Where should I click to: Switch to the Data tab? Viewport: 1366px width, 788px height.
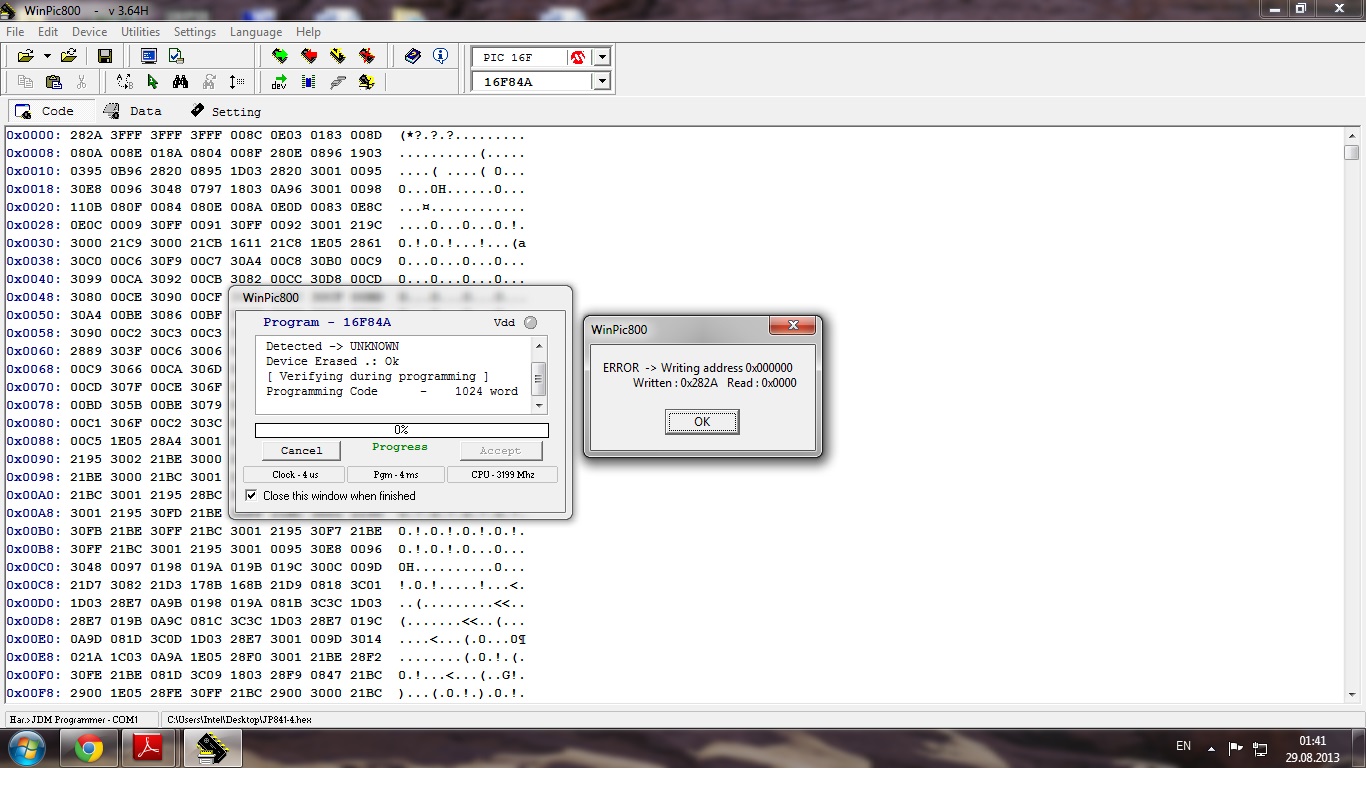pyautogui.click(x=133, y=111)
